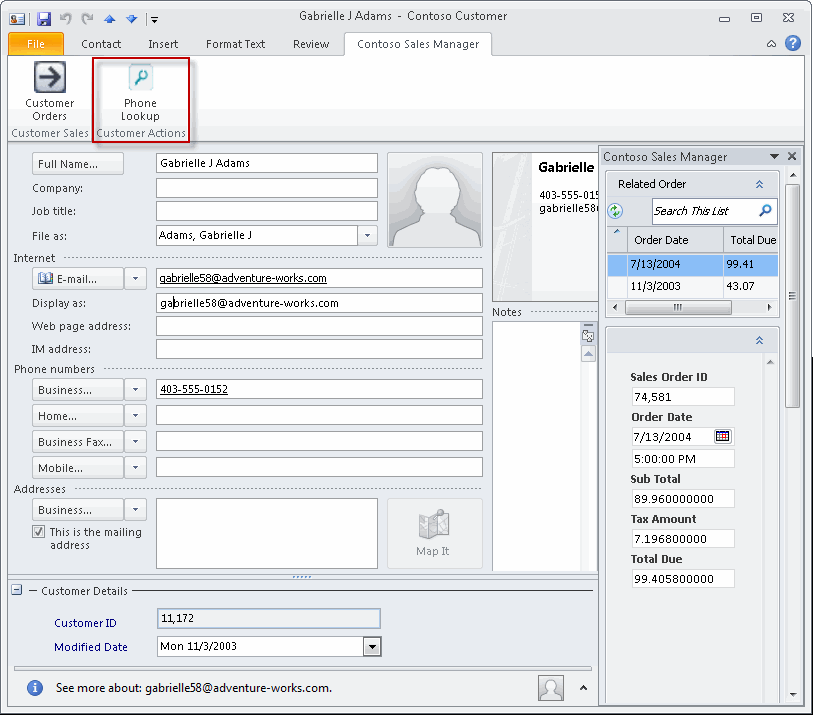Click the Full Name button
This screenshot has width=813, height=715.
tap(77, 163)
